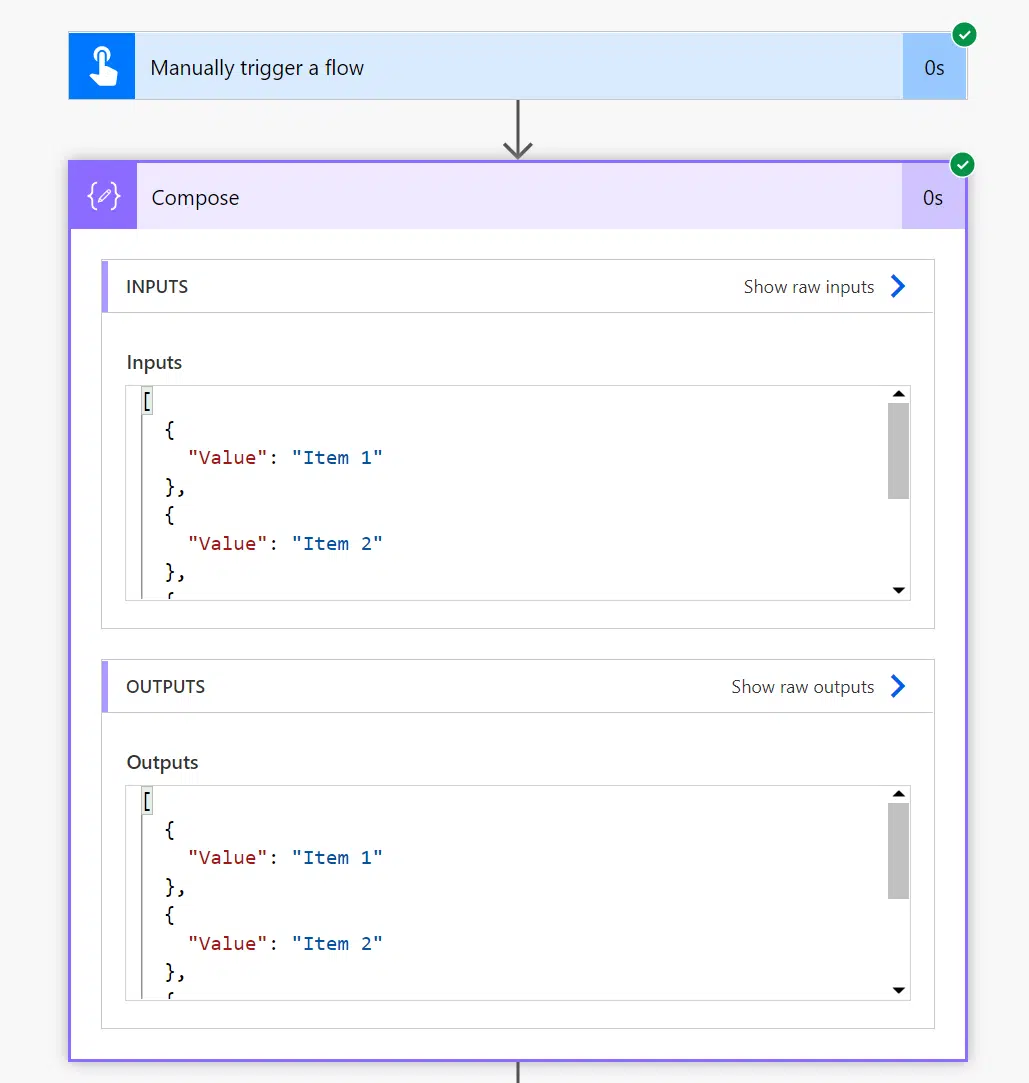The width and height of the screenshot is (1029, 1083).
Task: Click the Compose step 0s duration badge
Action: click(x=933, y=198)
